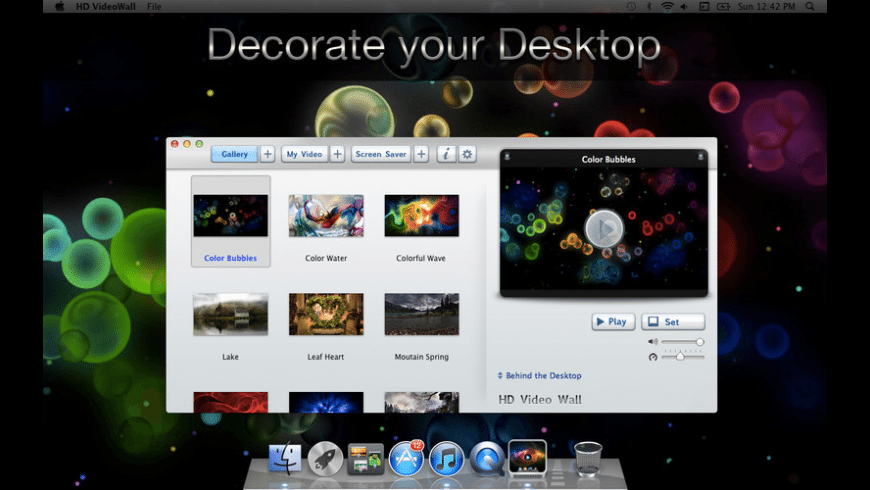This screenshot has height=490, width=870.
Task: Click the Color Bubbles preview title
Action: (x=608, y=159)
